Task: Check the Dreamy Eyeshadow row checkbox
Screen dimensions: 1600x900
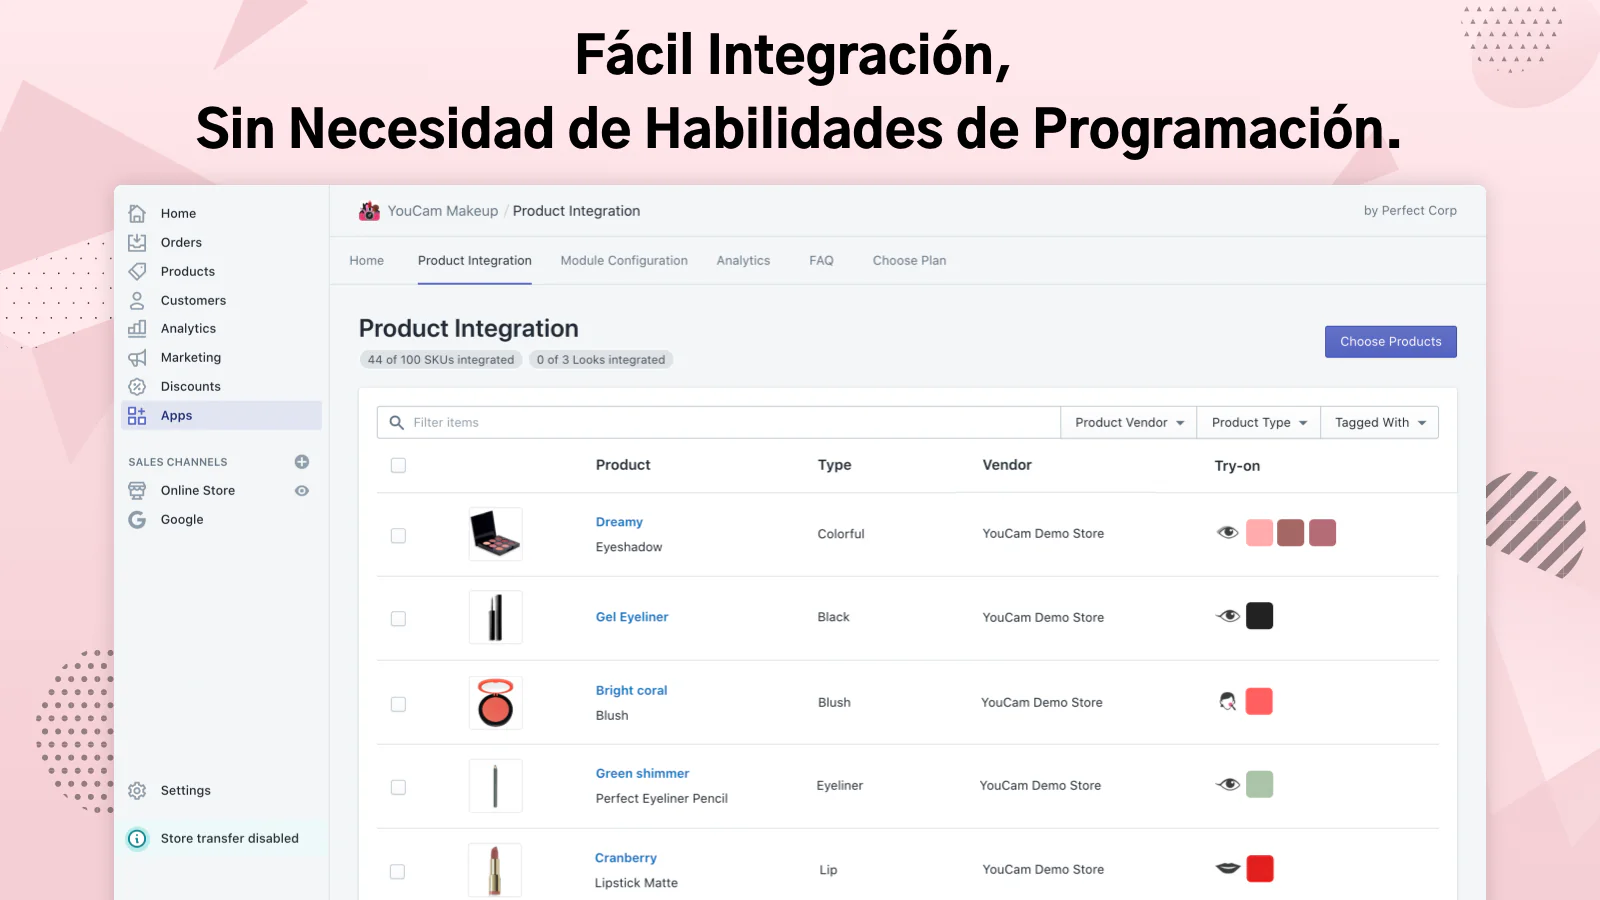Action: tap(398, 535)
